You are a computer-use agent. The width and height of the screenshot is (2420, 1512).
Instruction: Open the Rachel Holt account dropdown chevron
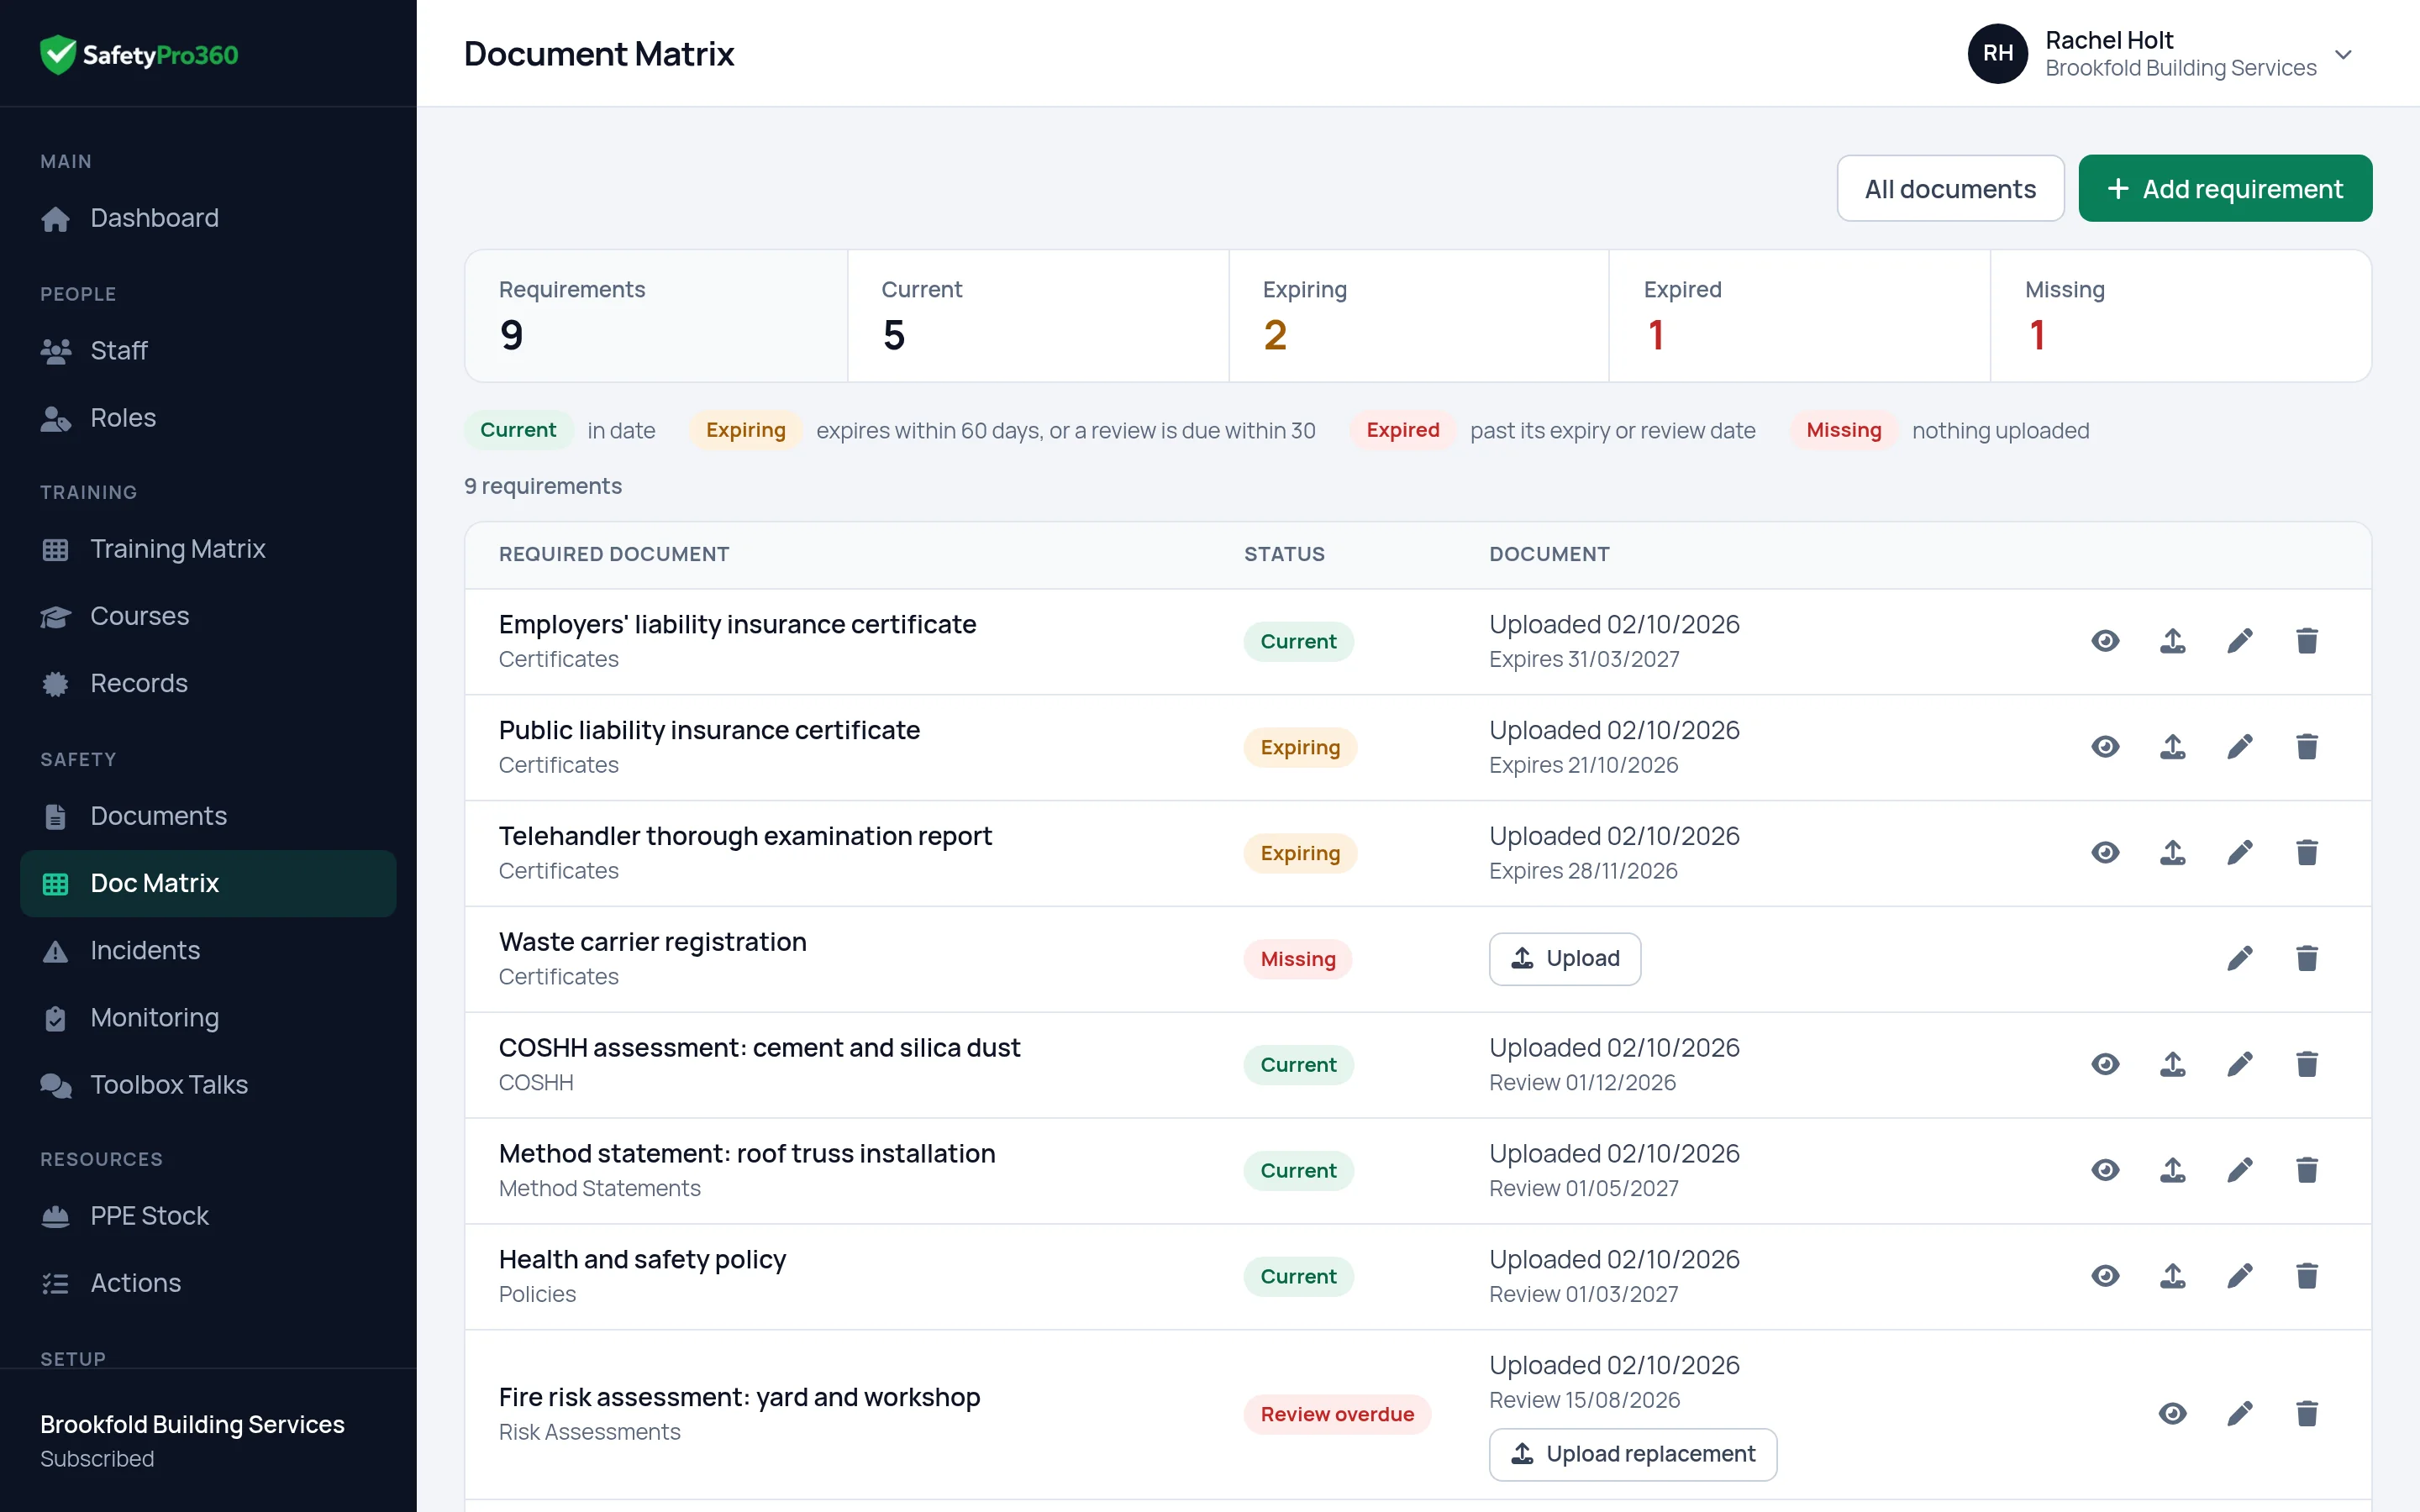coord(2343,54)
